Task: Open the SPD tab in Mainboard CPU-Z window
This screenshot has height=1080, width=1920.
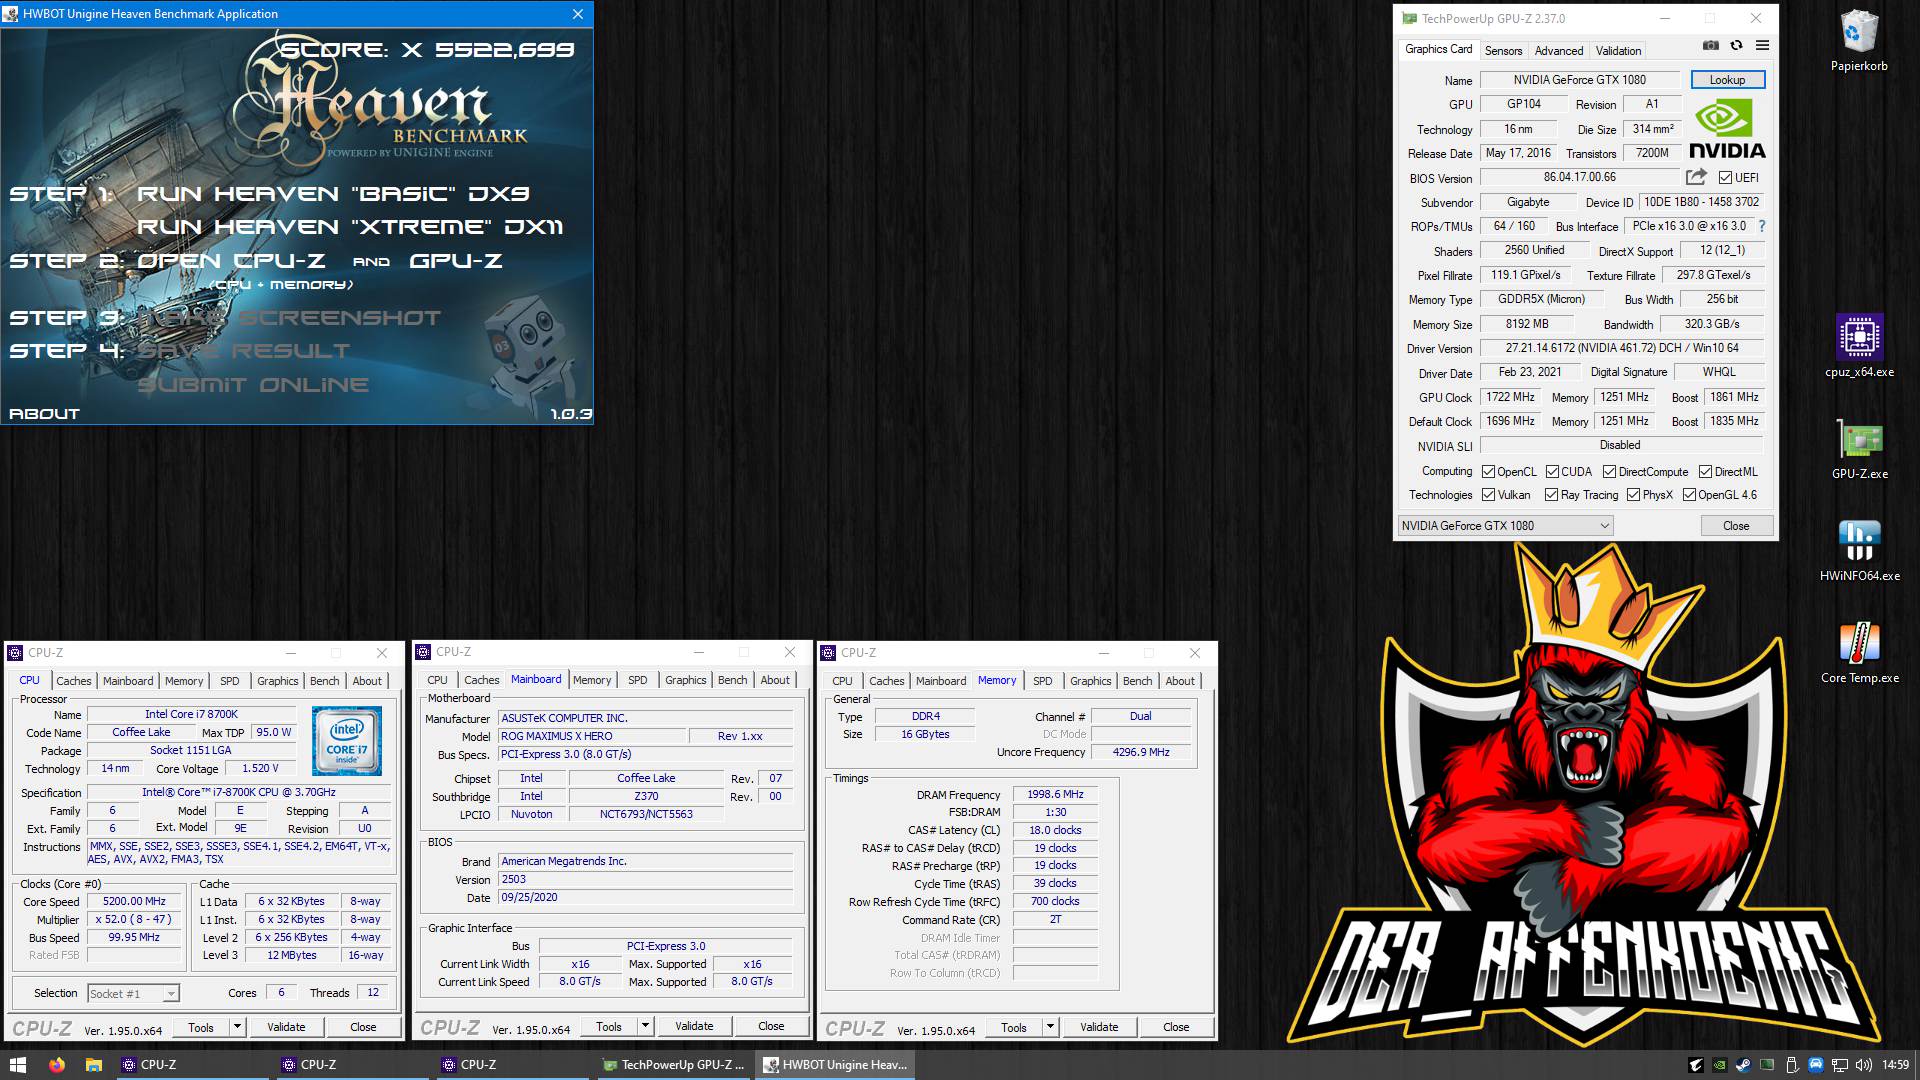Action: [638, 680]
